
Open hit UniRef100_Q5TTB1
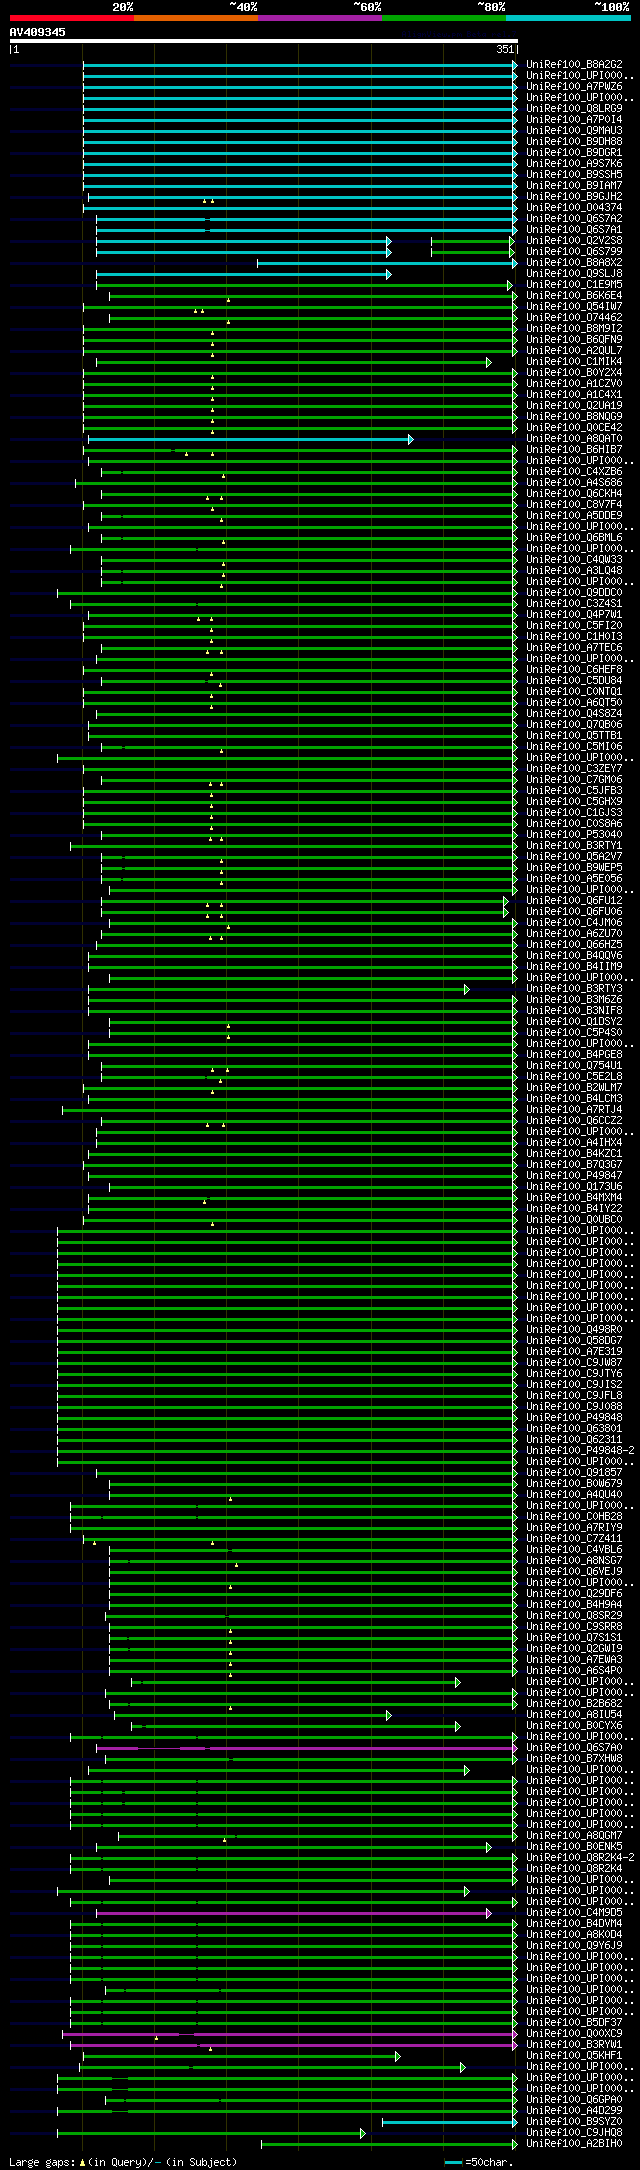tap(574, 736)
